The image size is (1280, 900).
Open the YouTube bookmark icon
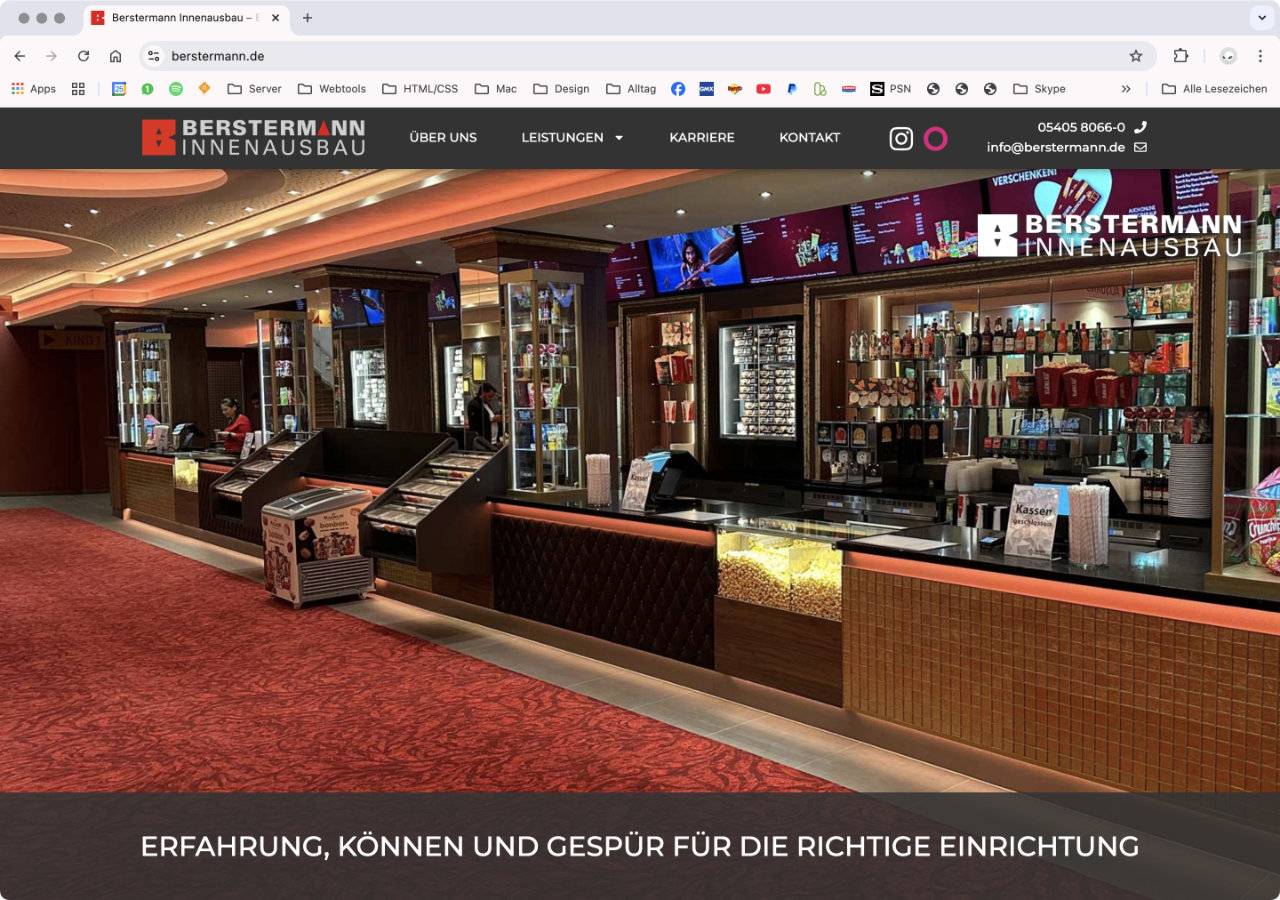tap(763, 89)
